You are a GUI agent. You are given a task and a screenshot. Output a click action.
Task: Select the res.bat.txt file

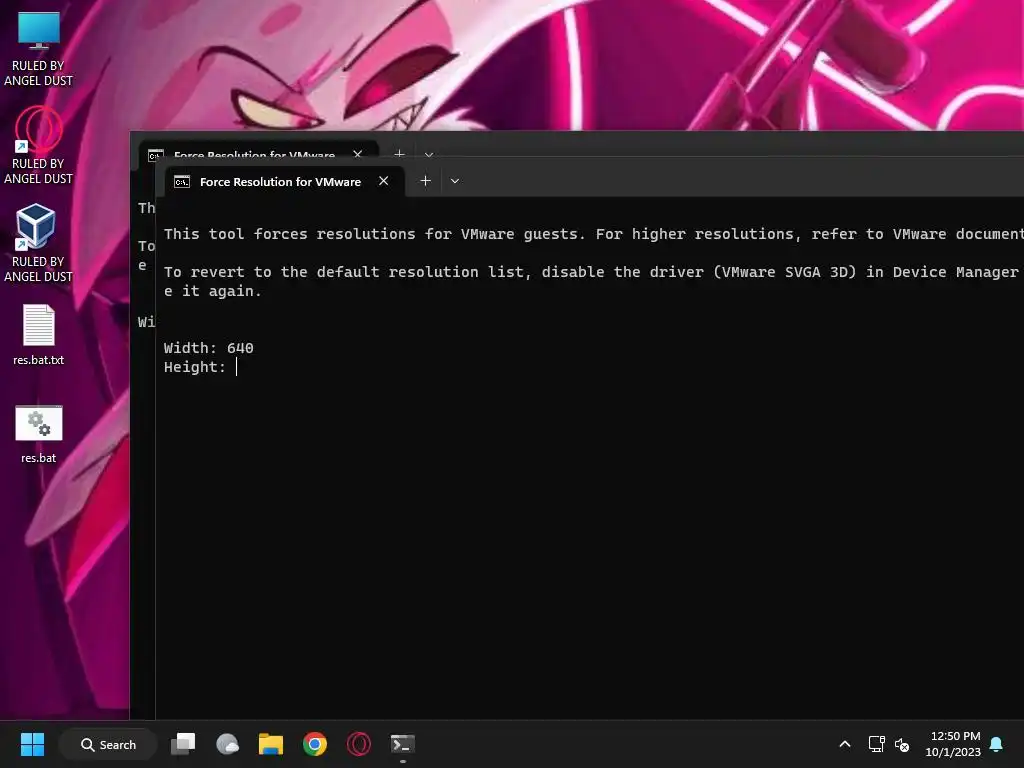tap(39, 334)
